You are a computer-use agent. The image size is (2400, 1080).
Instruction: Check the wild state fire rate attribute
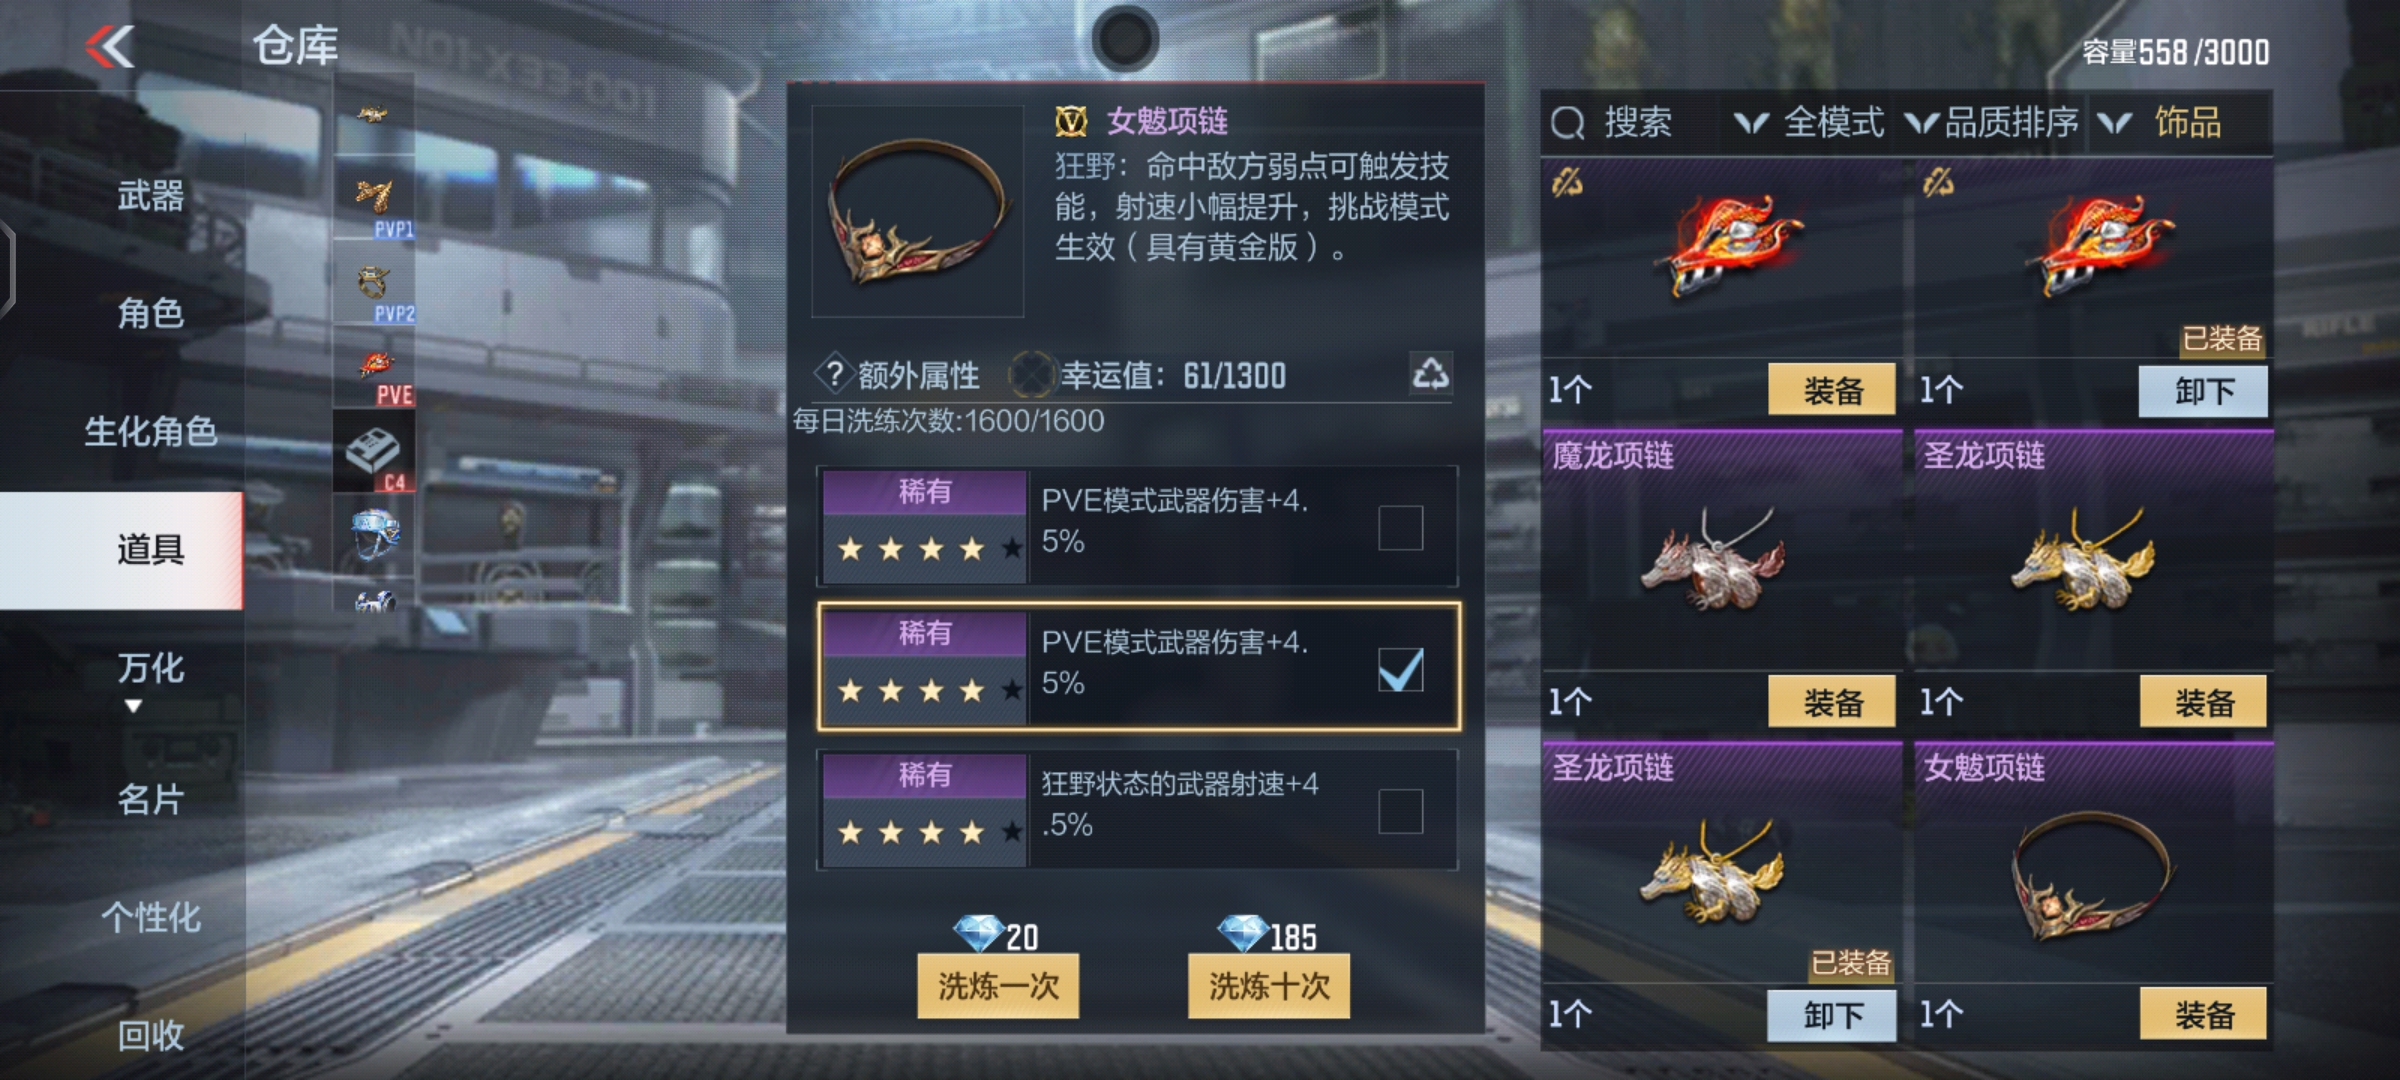(x=1400, y=811)
